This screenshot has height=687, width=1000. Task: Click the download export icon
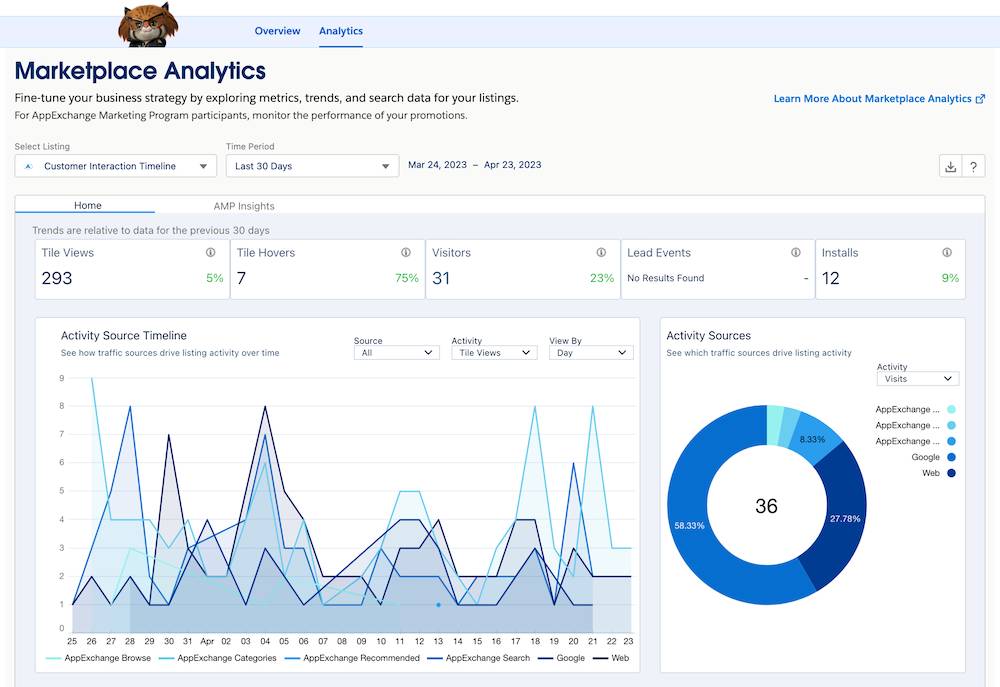[x=950, y=165]
